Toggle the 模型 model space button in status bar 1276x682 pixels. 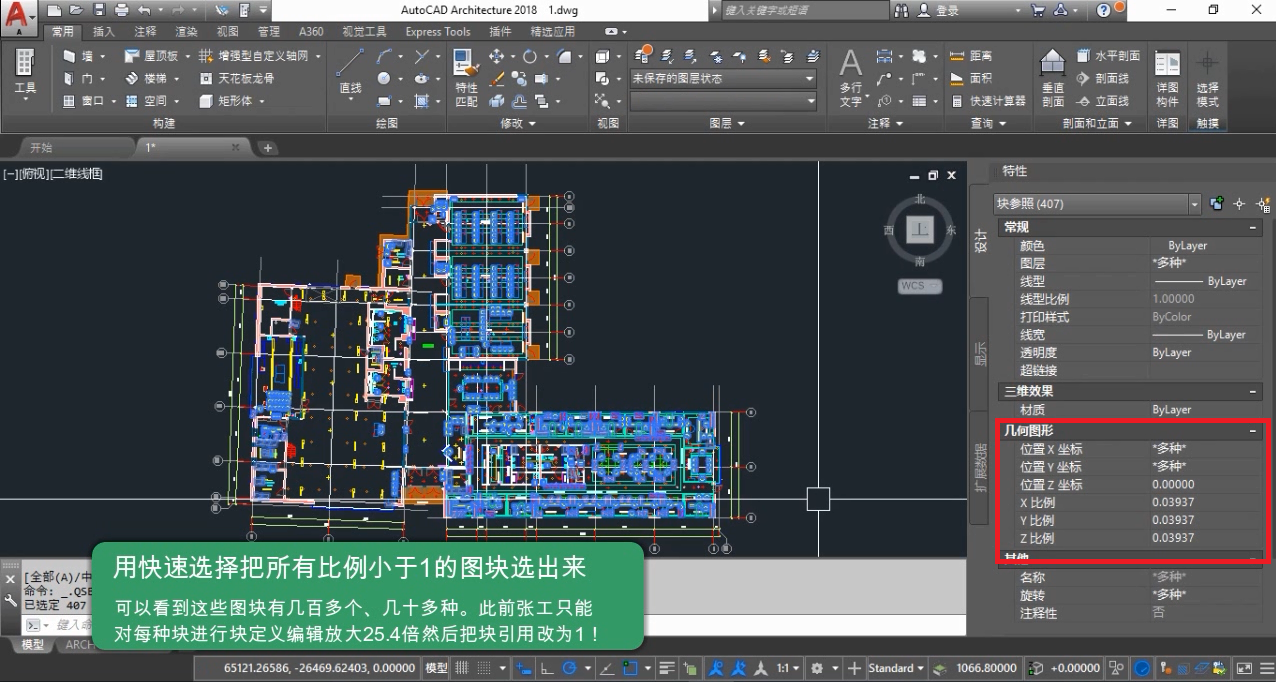tap(437, 668)
